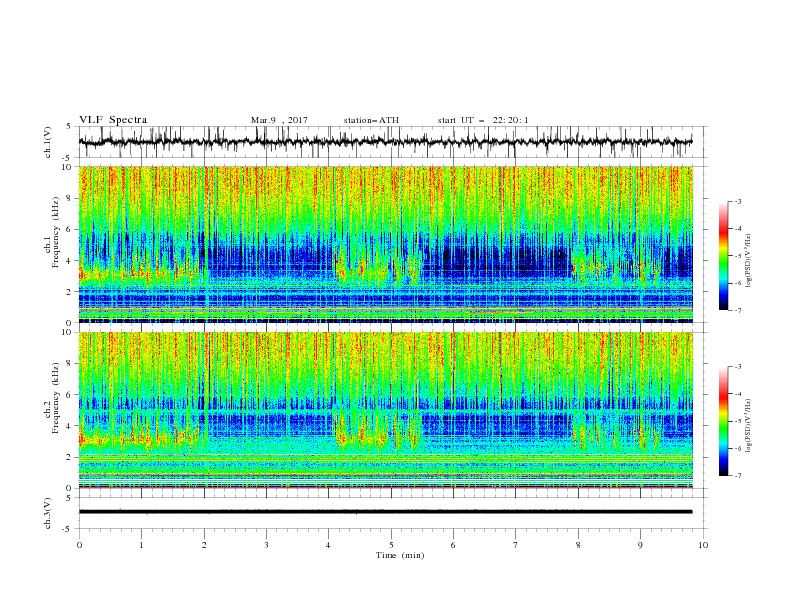Click the ch.1 voltage waveform trace
The height and width of the screenshot is (612, 792).
[385, 142]
